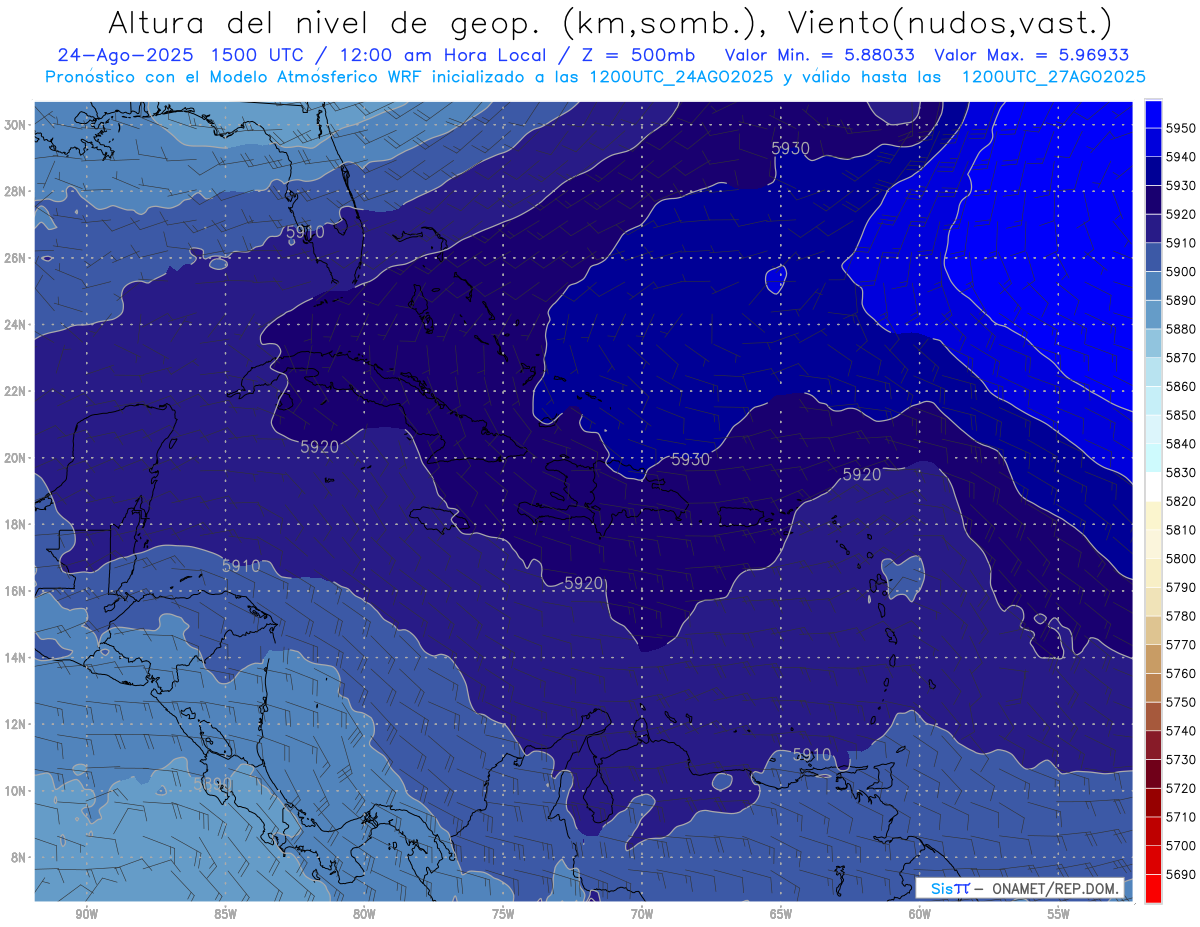Viewport: 1200px width, 927px height.
Task: Click the 'SisTT - ONAMET/REP.DOM.' label
Action: tap(1020, 888)
